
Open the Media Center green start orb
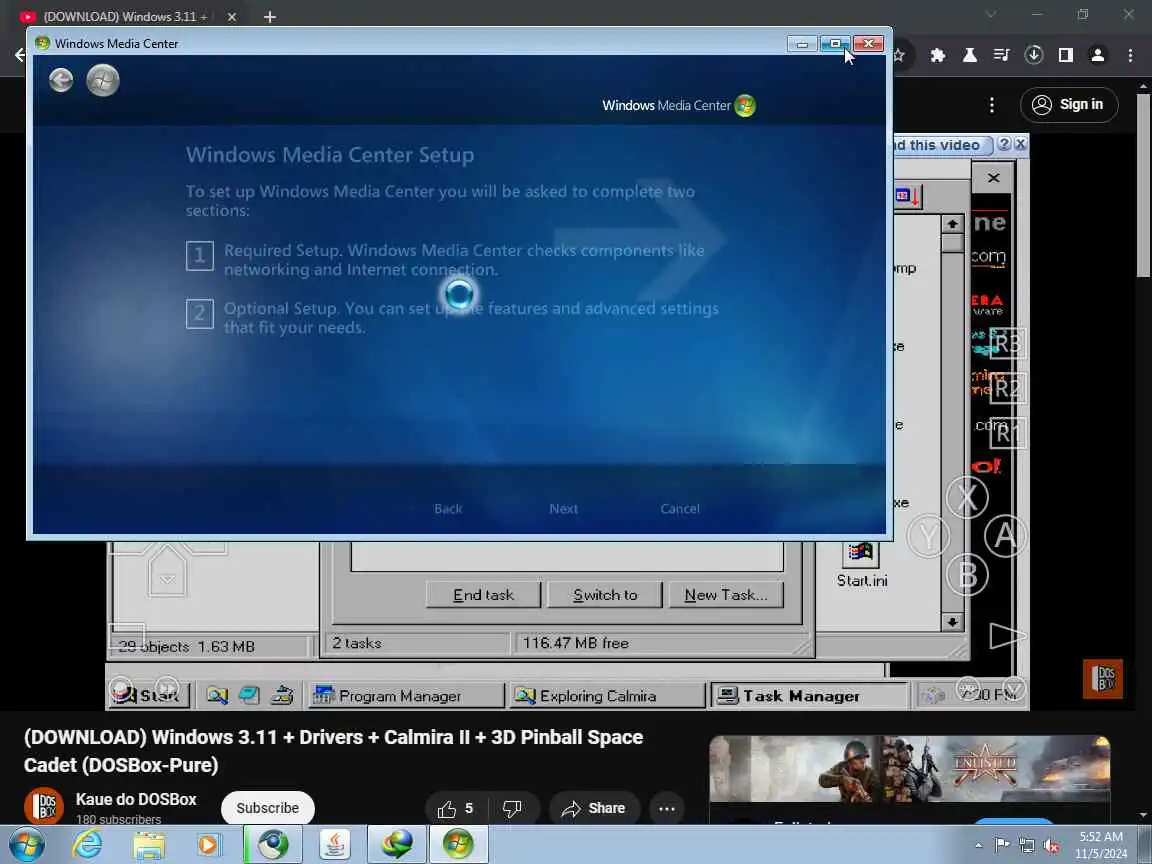103,80
